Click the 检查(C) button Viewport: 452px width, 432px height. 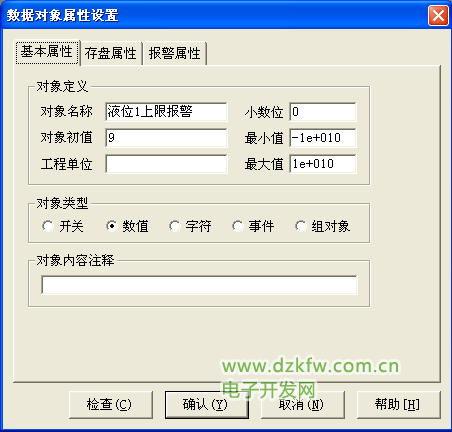click(x=111, y=405)
